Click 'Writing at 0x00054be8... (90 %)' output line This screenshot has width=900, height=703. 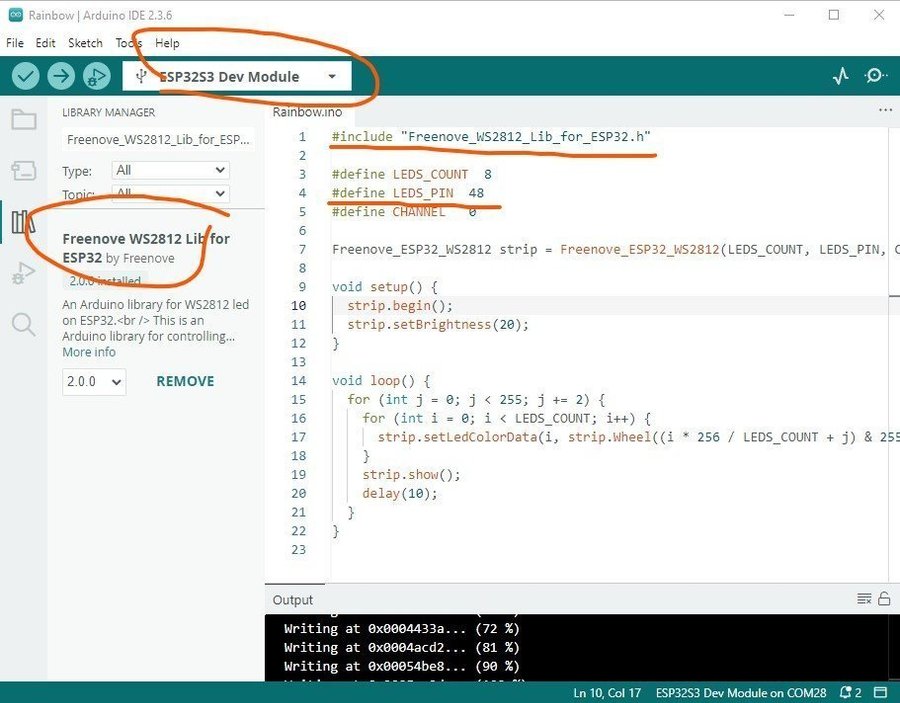(402, 666)
